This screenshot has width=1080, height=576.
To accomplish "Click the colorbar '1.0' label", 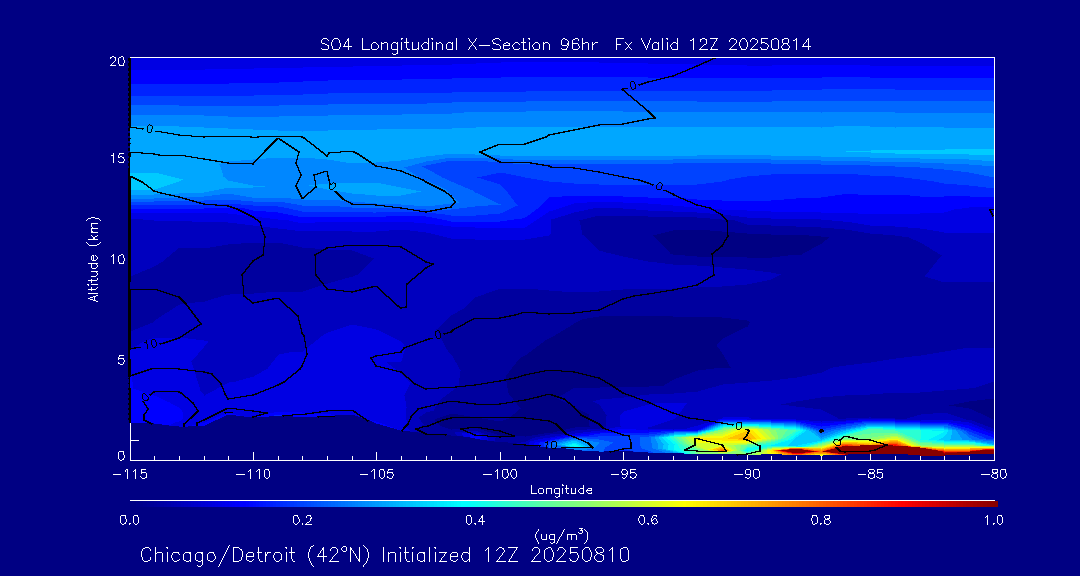I will click(992, 521).
